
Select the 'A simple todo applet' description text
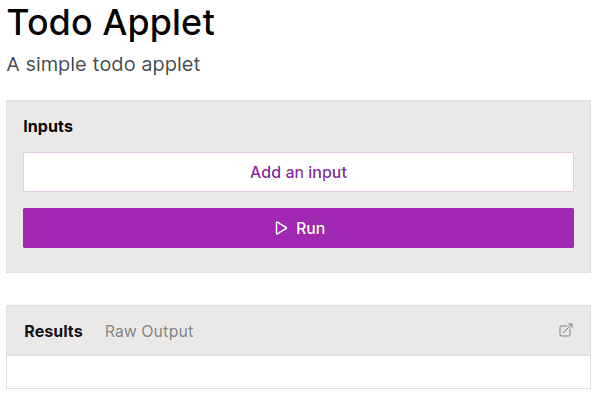click(103, 64)
